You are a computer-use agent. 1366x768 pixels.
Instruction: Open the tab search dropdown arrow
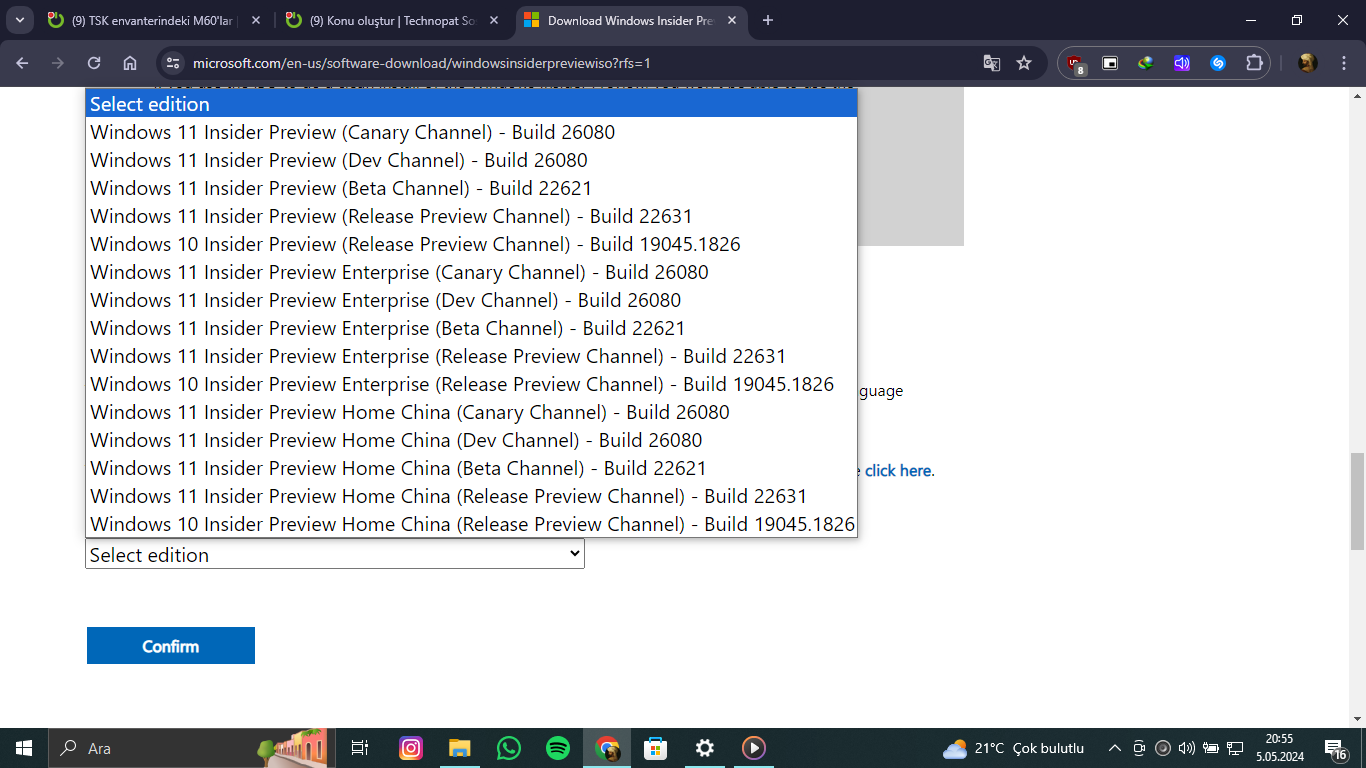[20, 20]
